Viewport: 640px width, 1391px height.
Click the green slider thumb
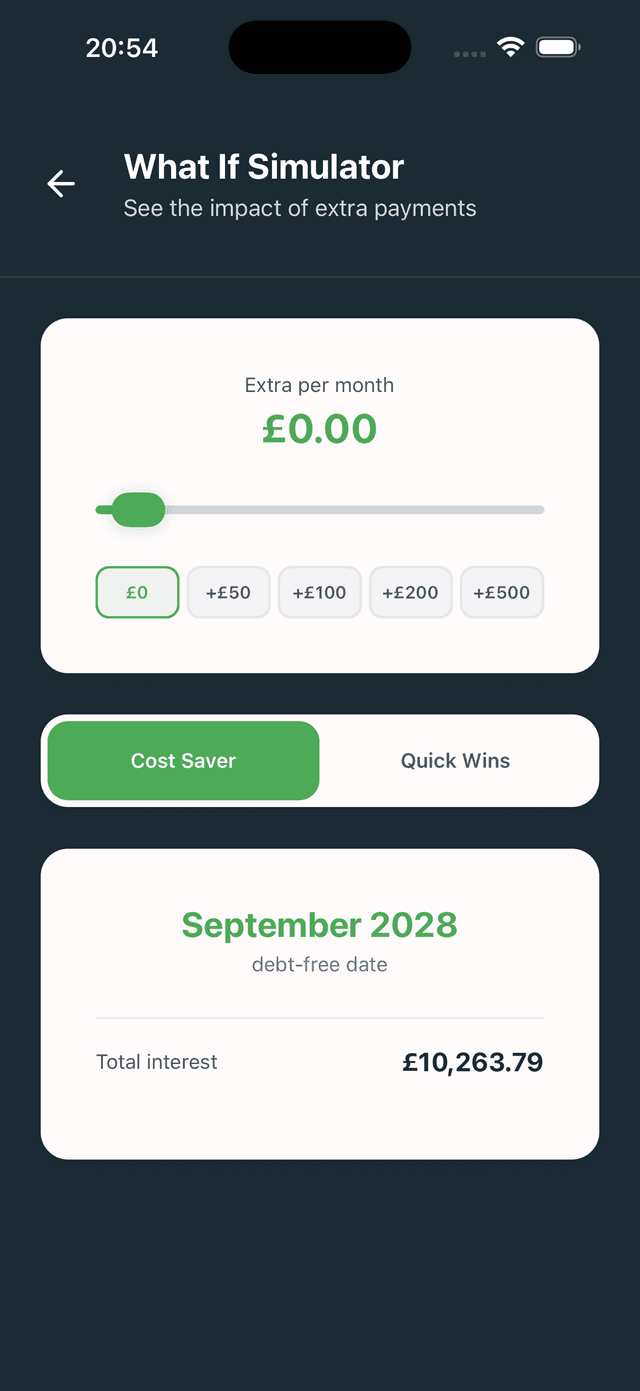pyautogui.click(x=138, y=510)
